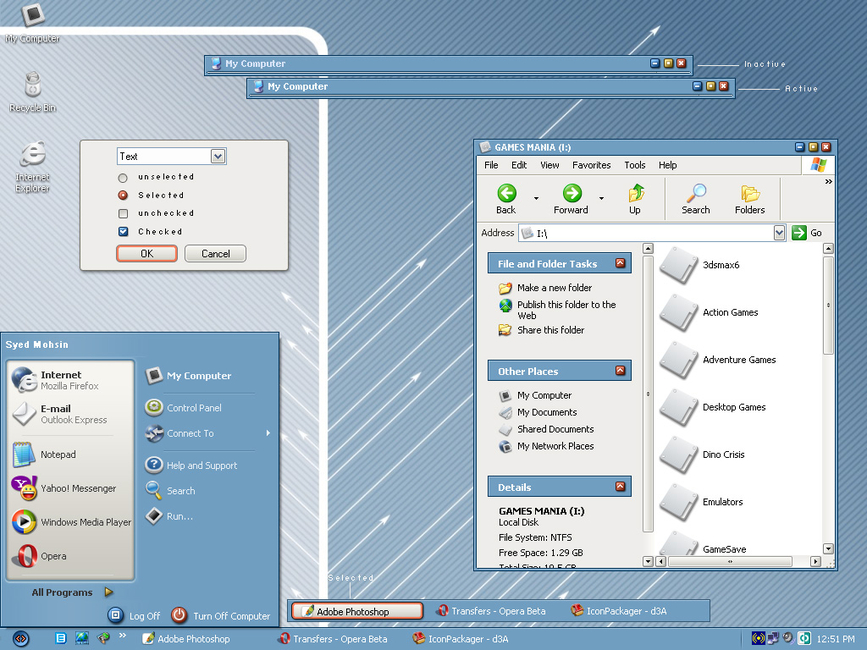Viewport: 867px width, 650px height.
Task: Open Search in the explorer toolbar
Action: 696,199
